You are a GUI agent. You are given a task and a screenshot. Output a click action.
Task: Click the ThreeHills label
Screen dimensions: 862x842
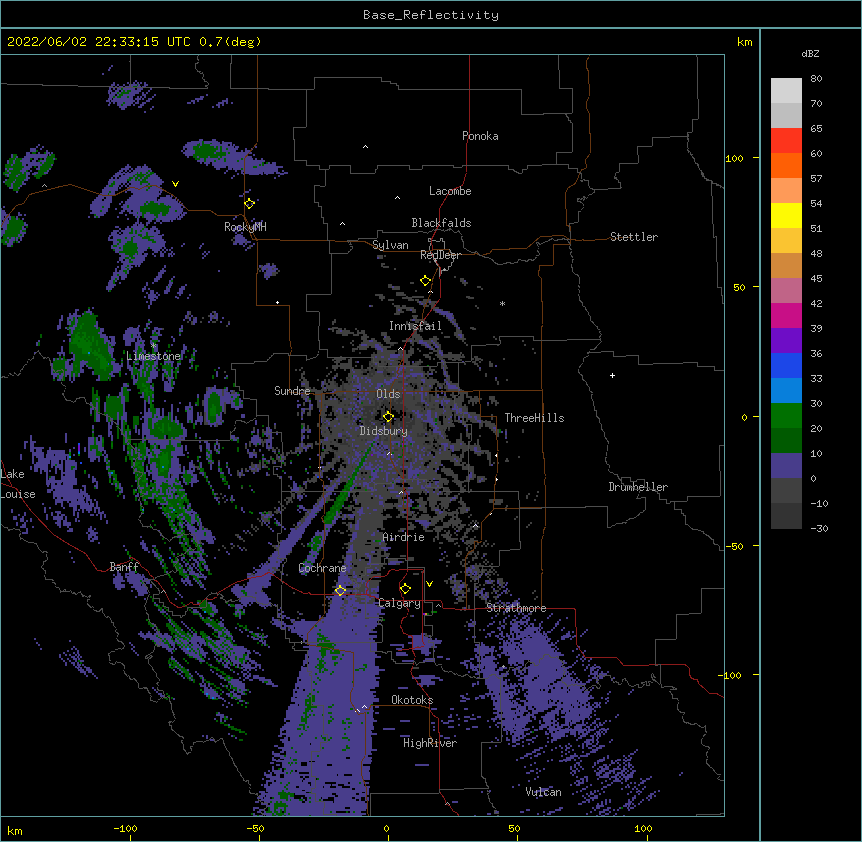pyautogui.click(x=534, y=418)
